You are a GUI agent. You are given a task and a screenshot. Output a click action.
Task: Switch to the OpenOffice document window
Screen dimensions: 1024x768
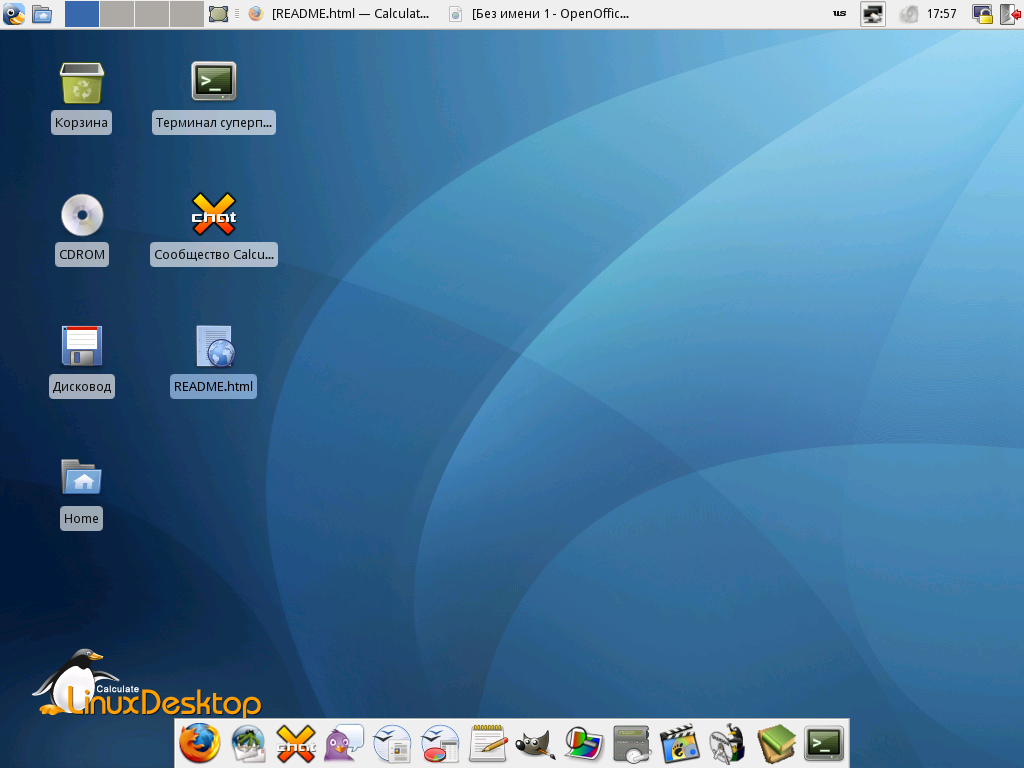[x=540, y=14]
